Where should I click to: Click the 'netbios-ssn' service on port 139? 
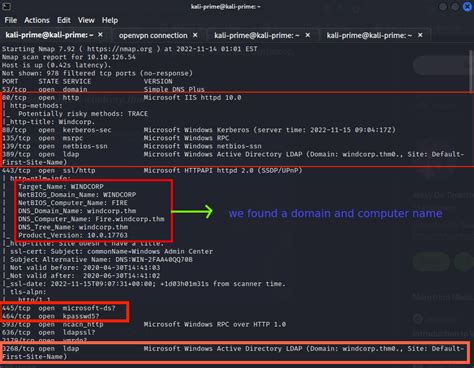[x=85, y=146]
